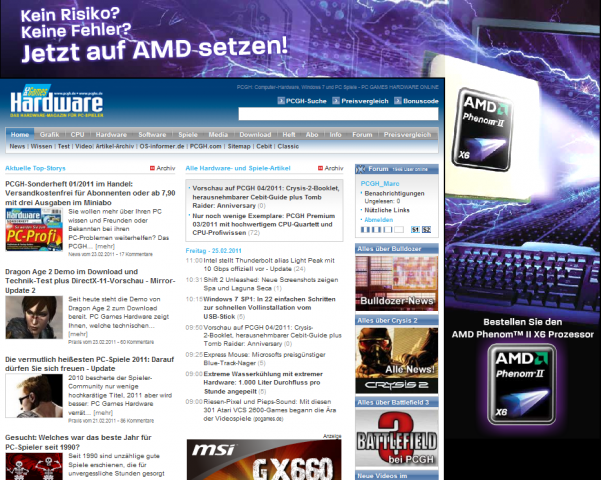The width and height of the screenshot is (601, 480).
Task: Open the heißesten PC-Spiele 2011 headline
Action: [89, 364]
